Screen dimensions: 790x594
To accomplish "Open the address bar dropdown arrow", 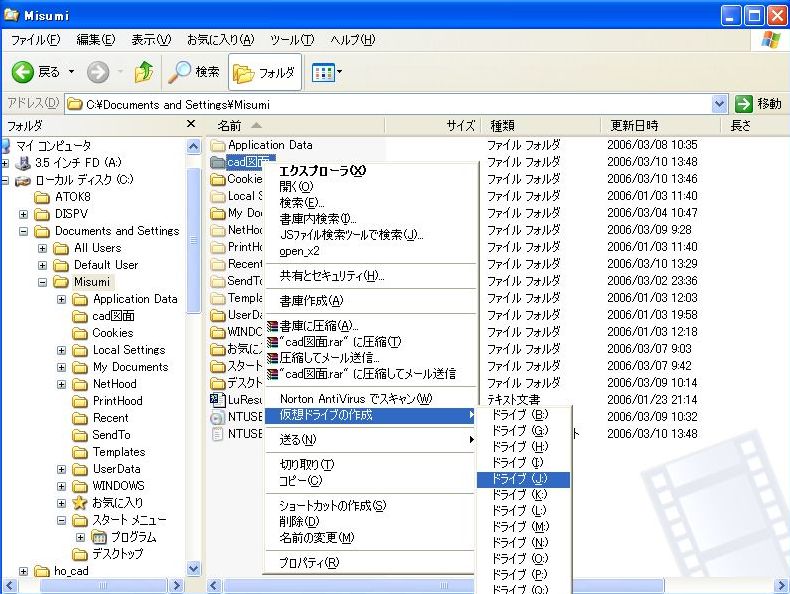I will point(719,104).
